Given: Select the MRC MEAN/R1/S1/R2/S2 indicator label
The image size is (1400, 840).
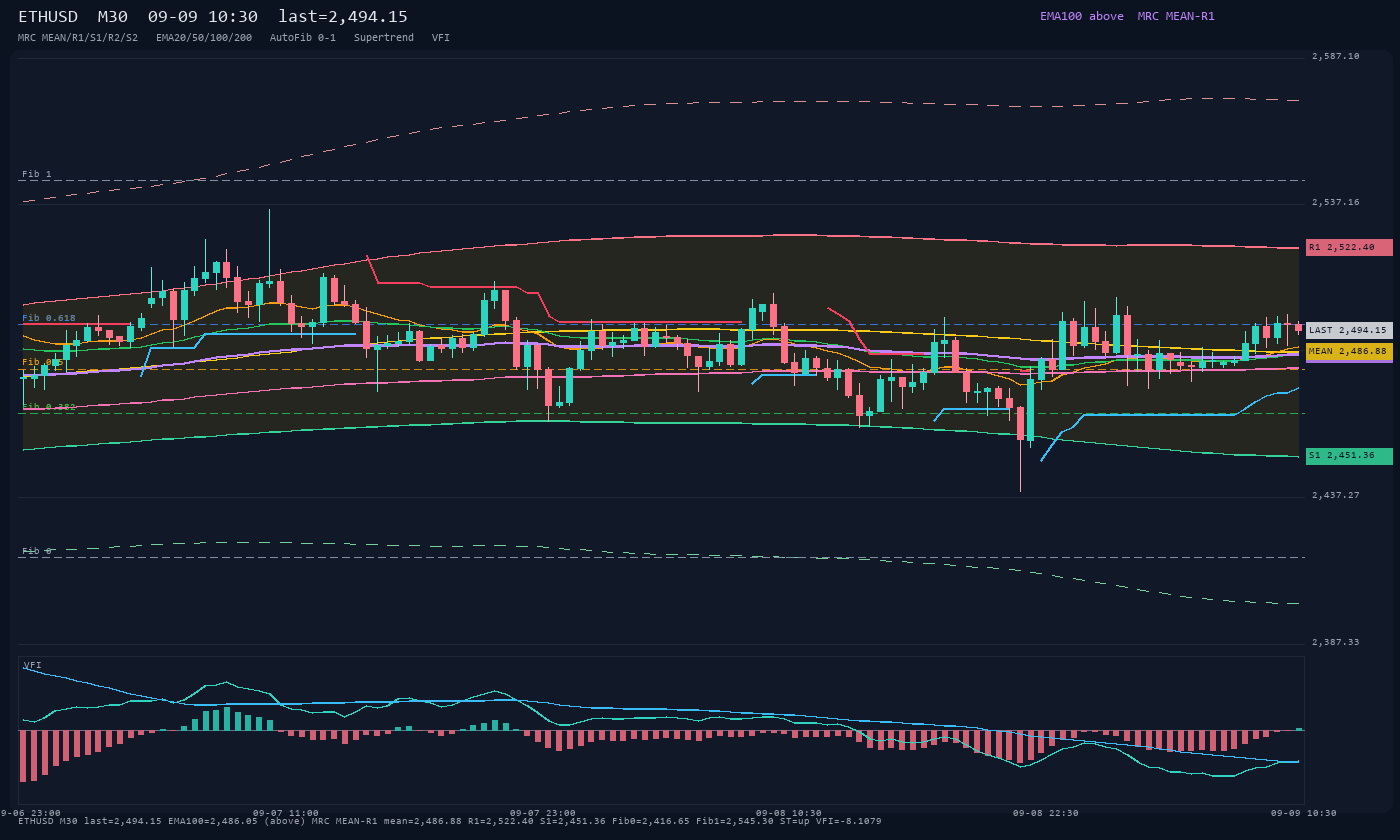Looking at the screenshot, I should click(x=78, y=38).
